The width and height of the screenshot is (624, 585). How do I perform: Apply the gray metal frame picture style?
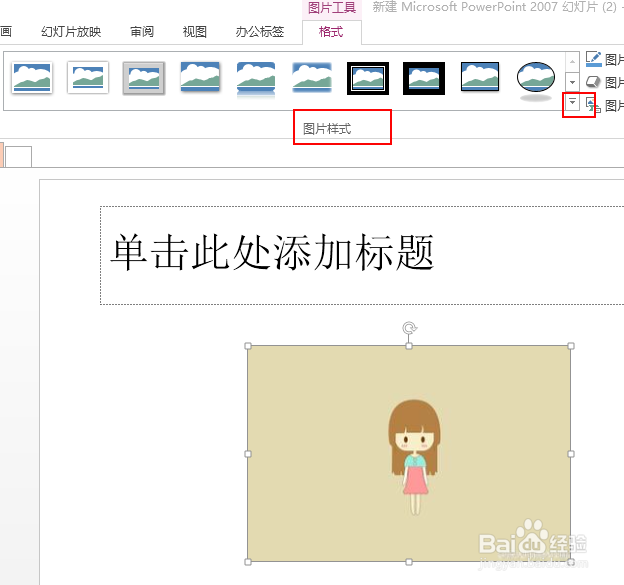[x=144, y=78]
